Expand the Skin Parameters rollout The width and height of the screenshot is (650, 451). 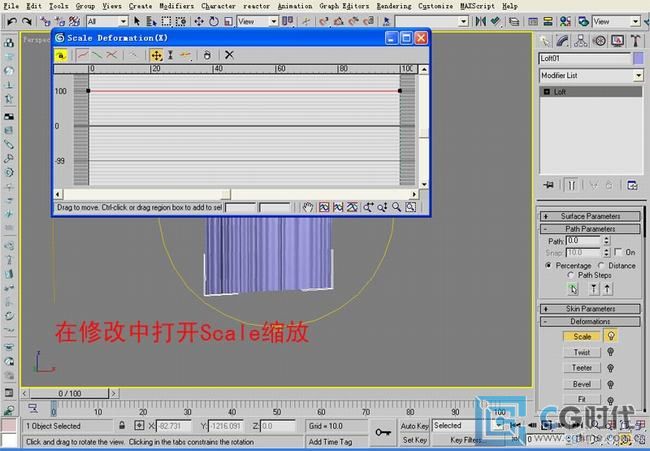590,308
